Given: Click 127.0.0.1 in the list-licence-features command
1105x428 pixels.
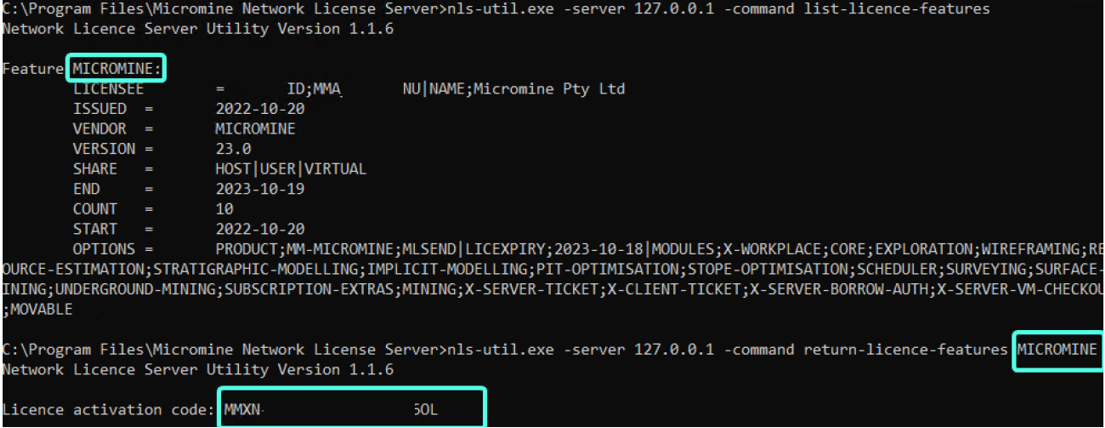Looking at the screenshot, I should tap(675, 10).
